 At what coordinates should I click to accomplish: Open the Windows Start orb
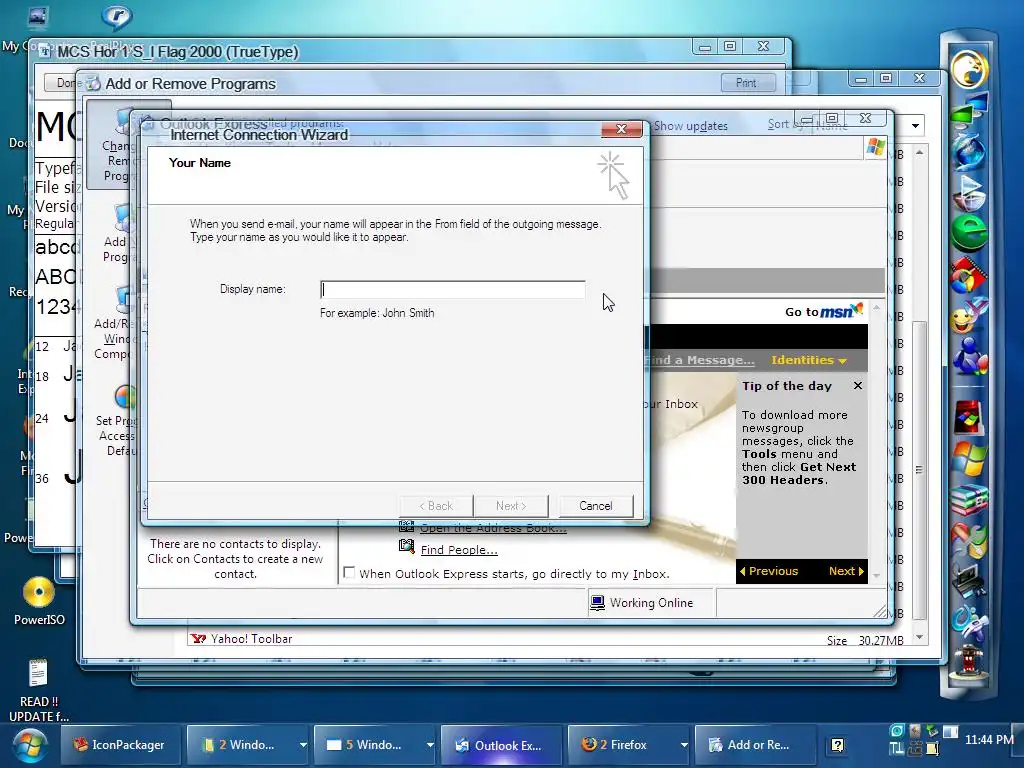click(x=29, y=745)
